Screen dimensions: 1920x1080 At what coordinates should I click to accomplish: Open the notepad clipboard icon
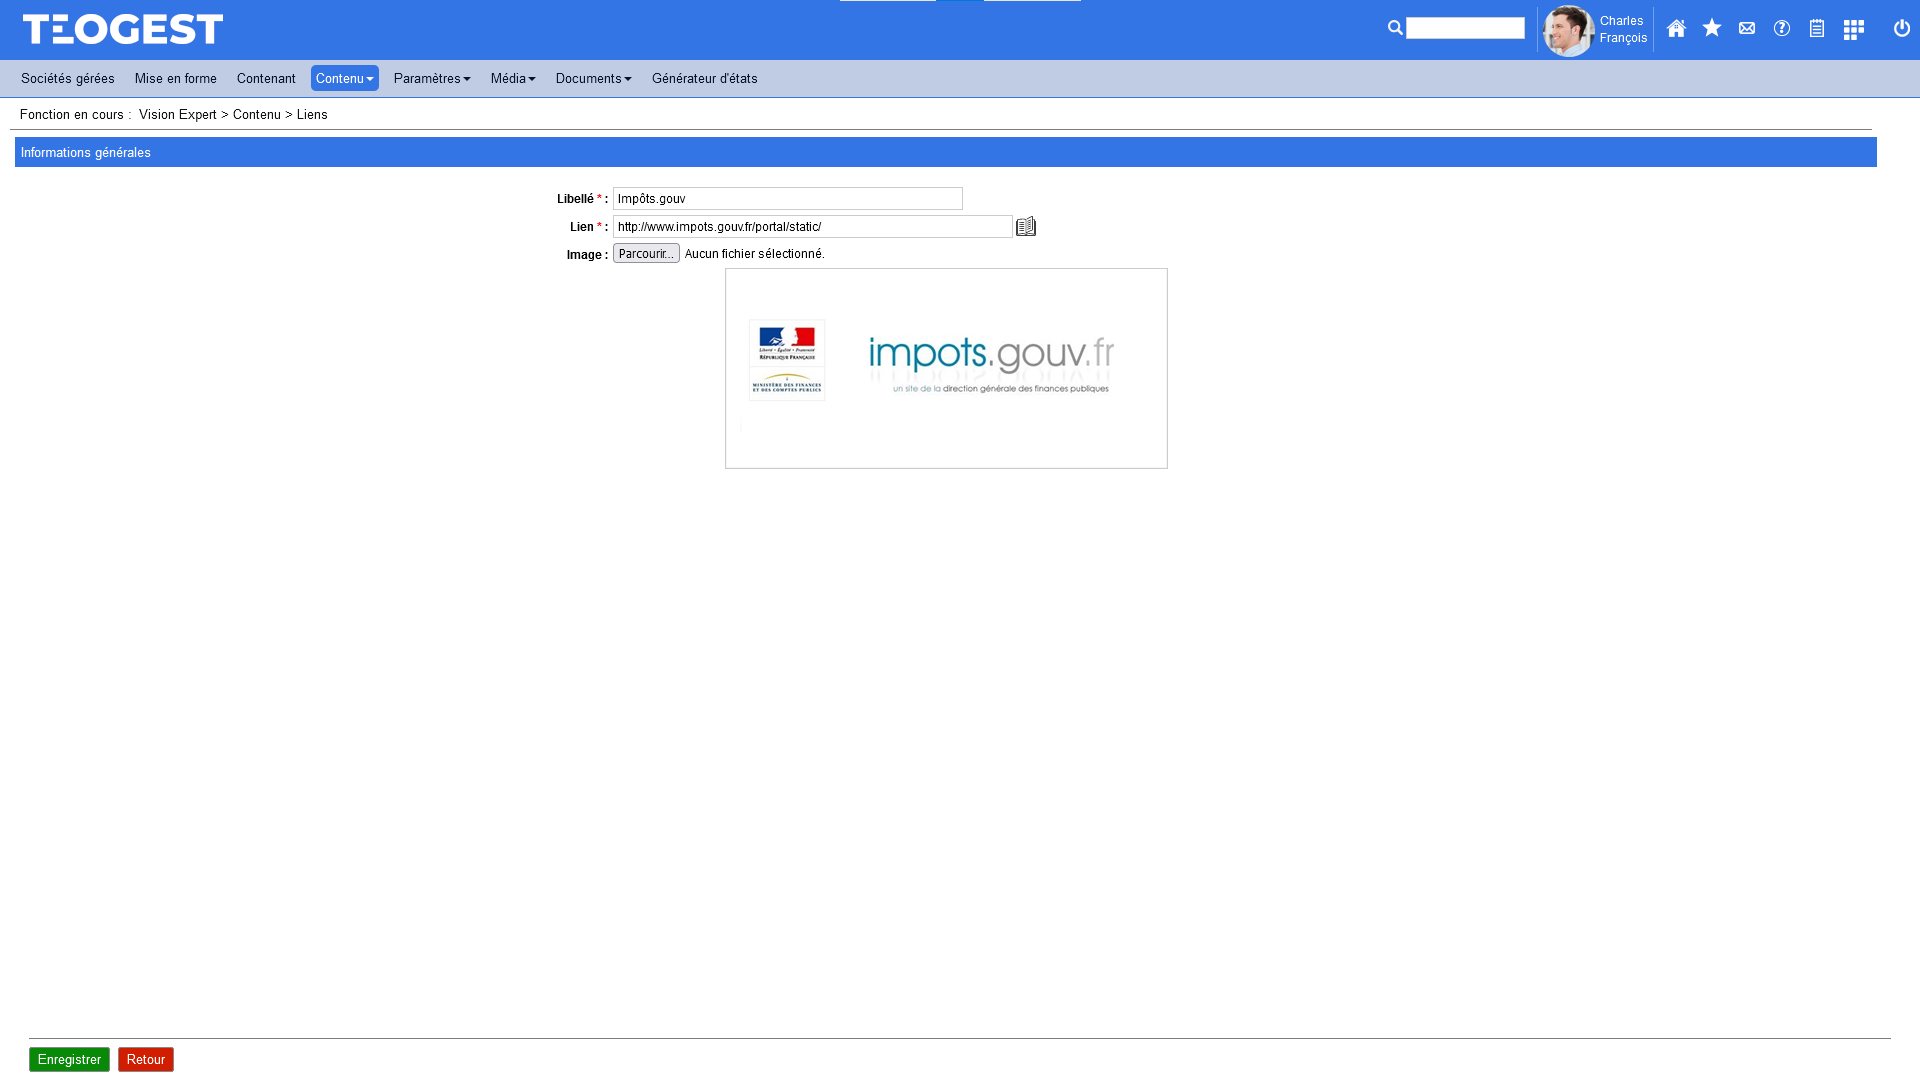click(1817, 29)
